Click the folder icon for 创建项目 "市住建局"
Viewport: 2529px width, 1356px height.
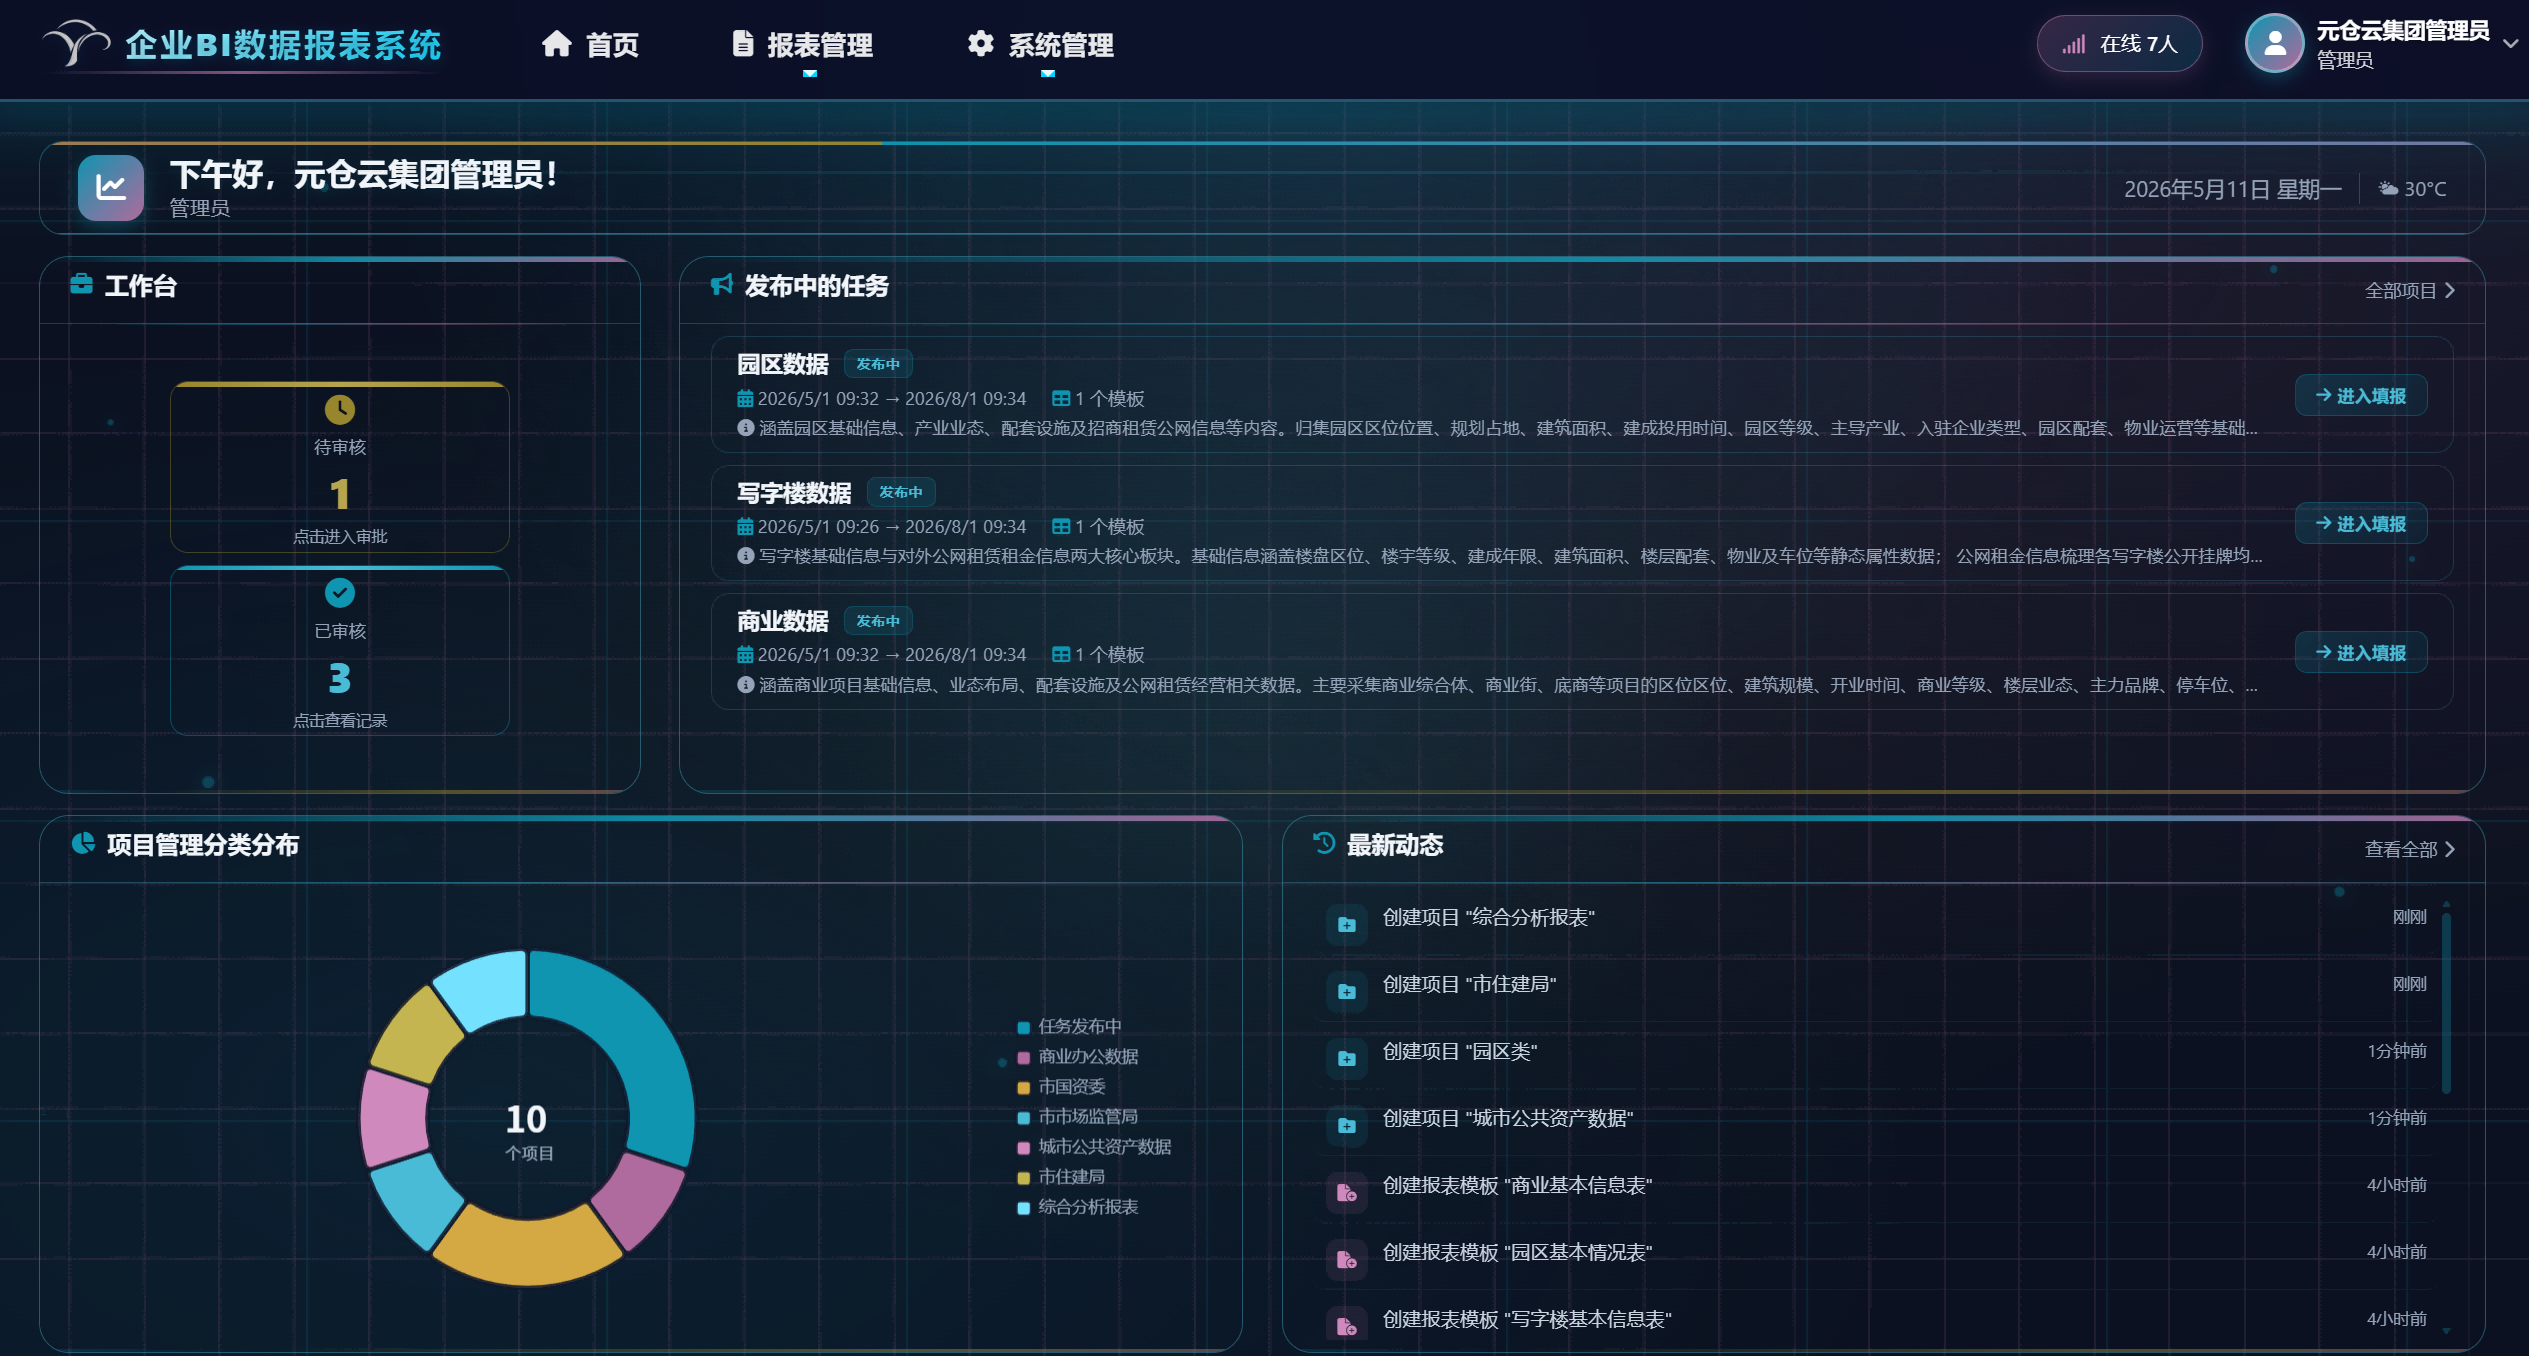[x=1347, y=991]
